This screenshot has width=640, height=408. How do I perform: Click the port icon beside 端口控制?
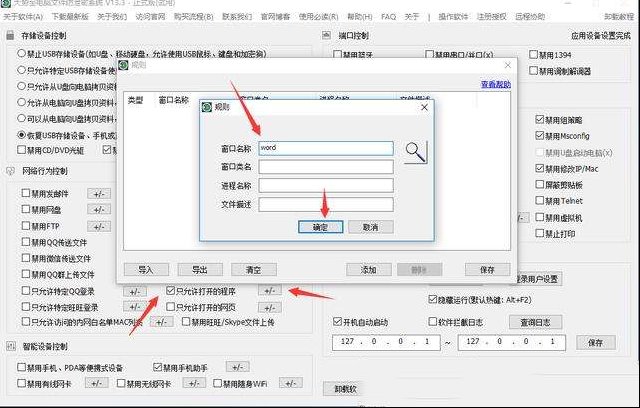(327, 35)
